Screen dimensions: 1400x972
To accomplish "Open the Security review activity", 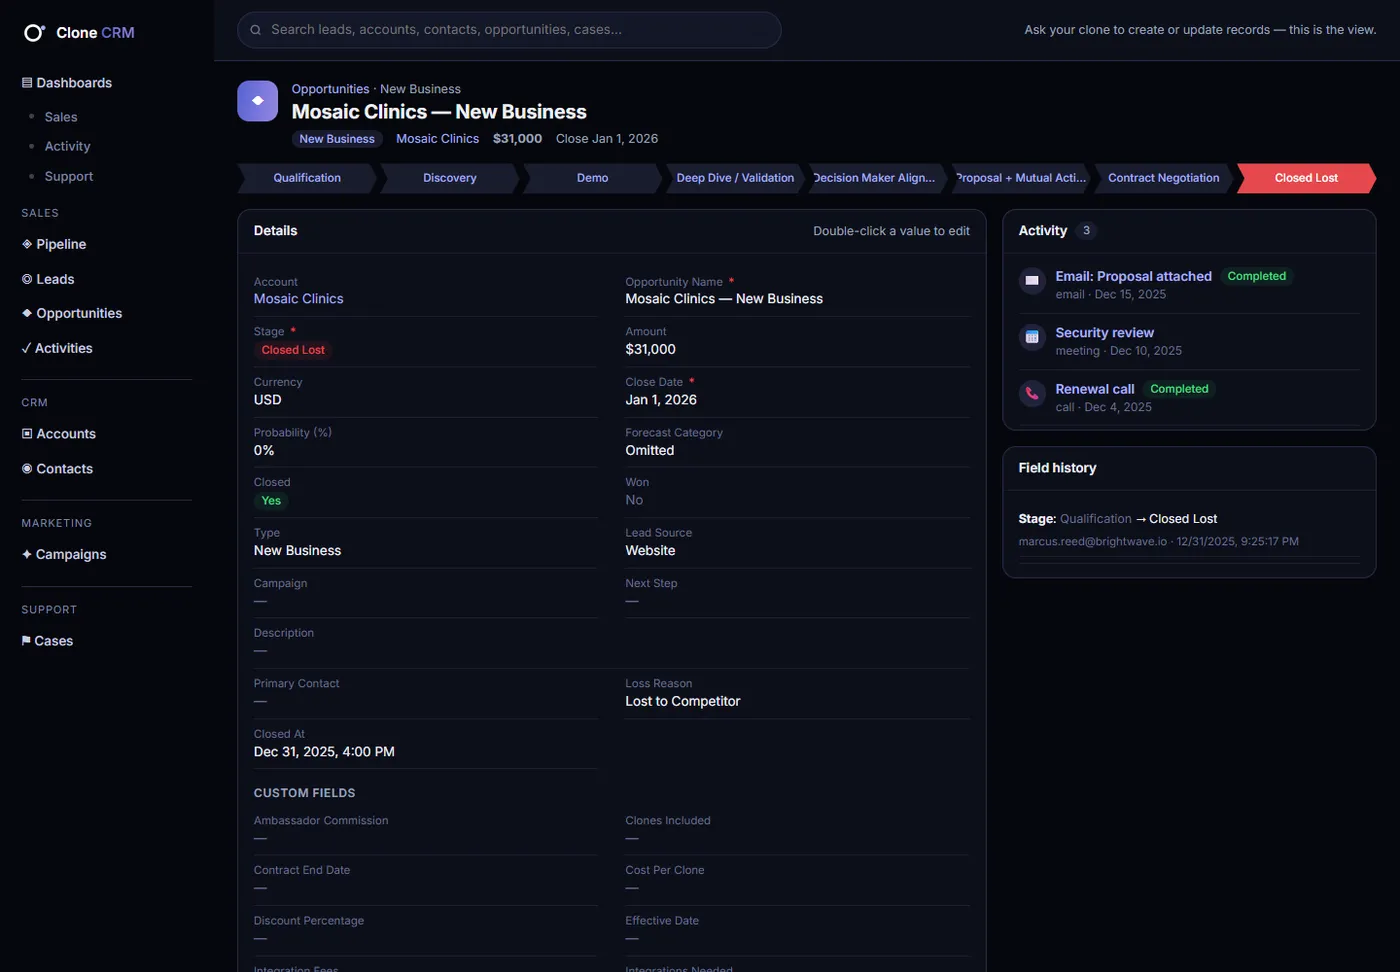I will (1104, 333).
